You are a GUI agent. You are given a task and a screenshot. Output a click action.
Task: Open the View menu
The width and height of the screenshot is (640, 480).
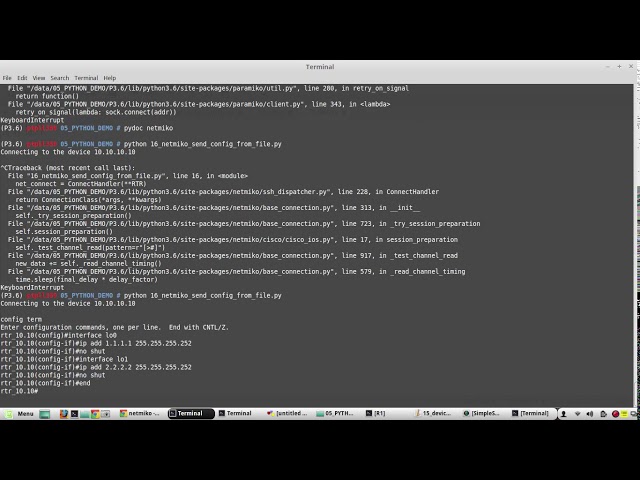coord(39,78)
